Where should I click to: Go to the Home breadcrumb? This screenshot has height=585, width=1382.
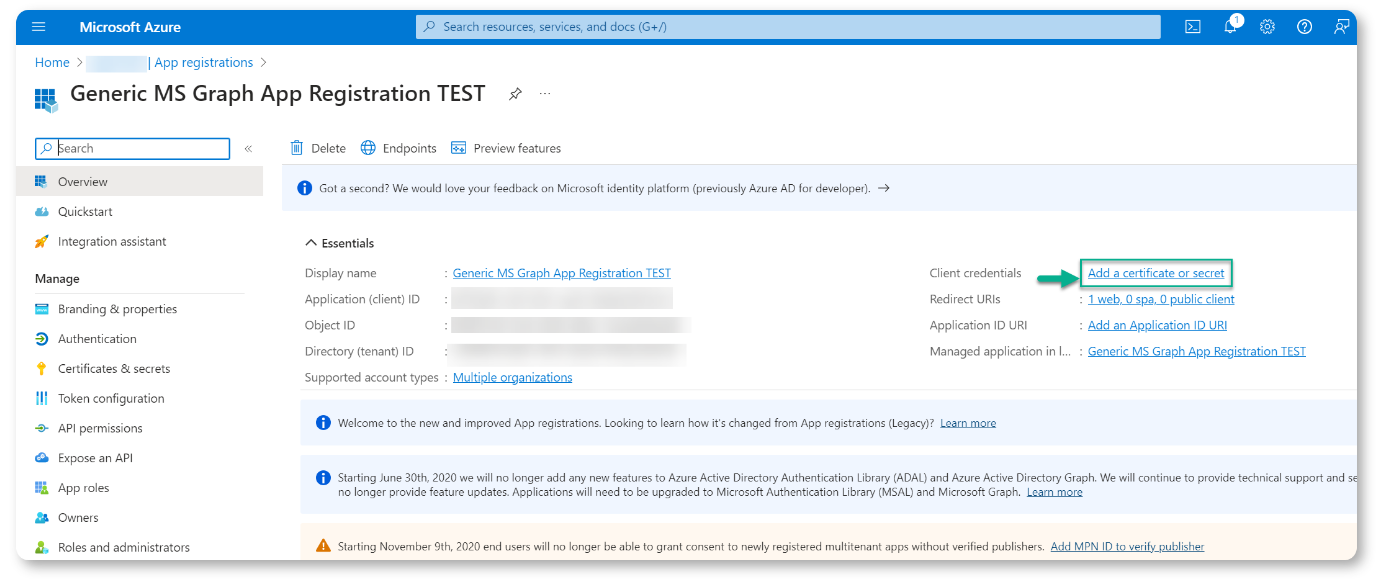click(x=52, y=62)
